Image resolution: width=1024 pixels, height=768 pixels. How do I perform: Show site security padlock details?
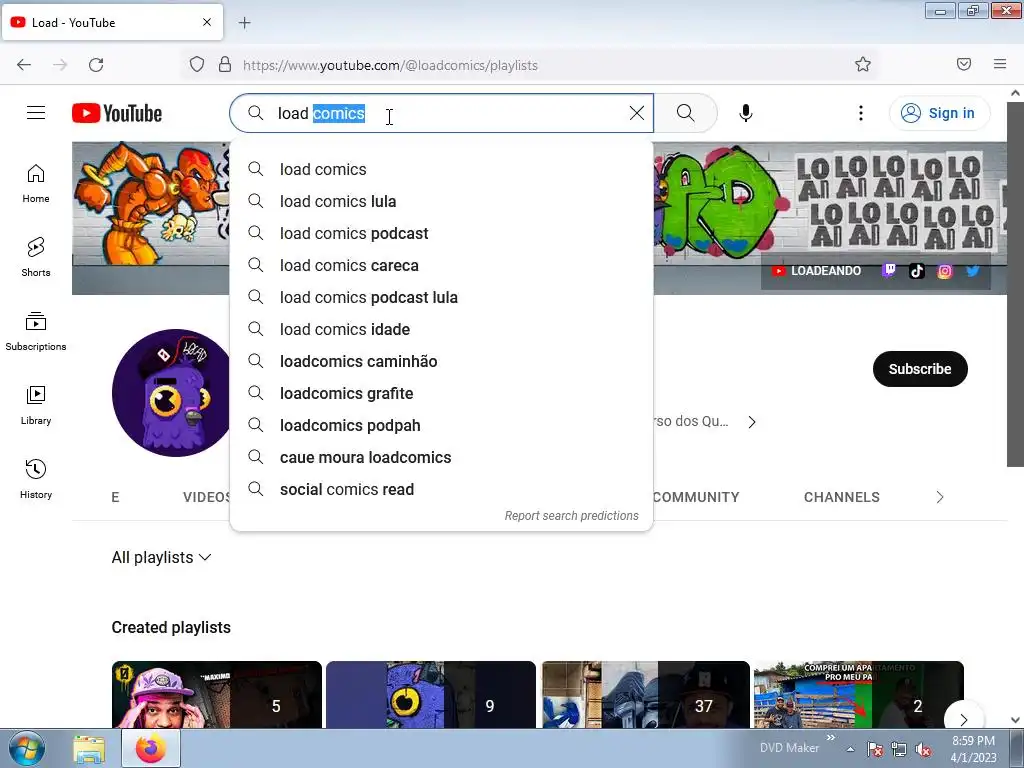[225, 64]
